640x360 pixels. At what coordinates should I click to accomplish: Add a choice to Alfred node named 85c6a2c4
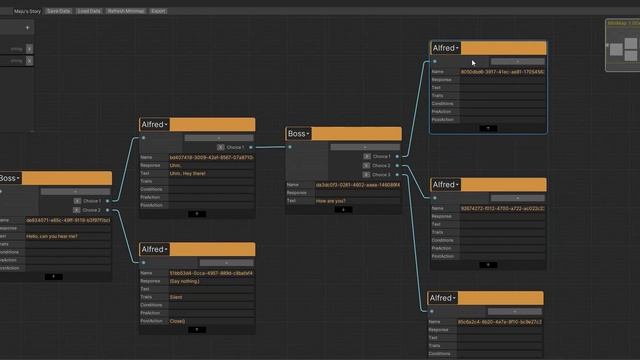tap(515, 311)
